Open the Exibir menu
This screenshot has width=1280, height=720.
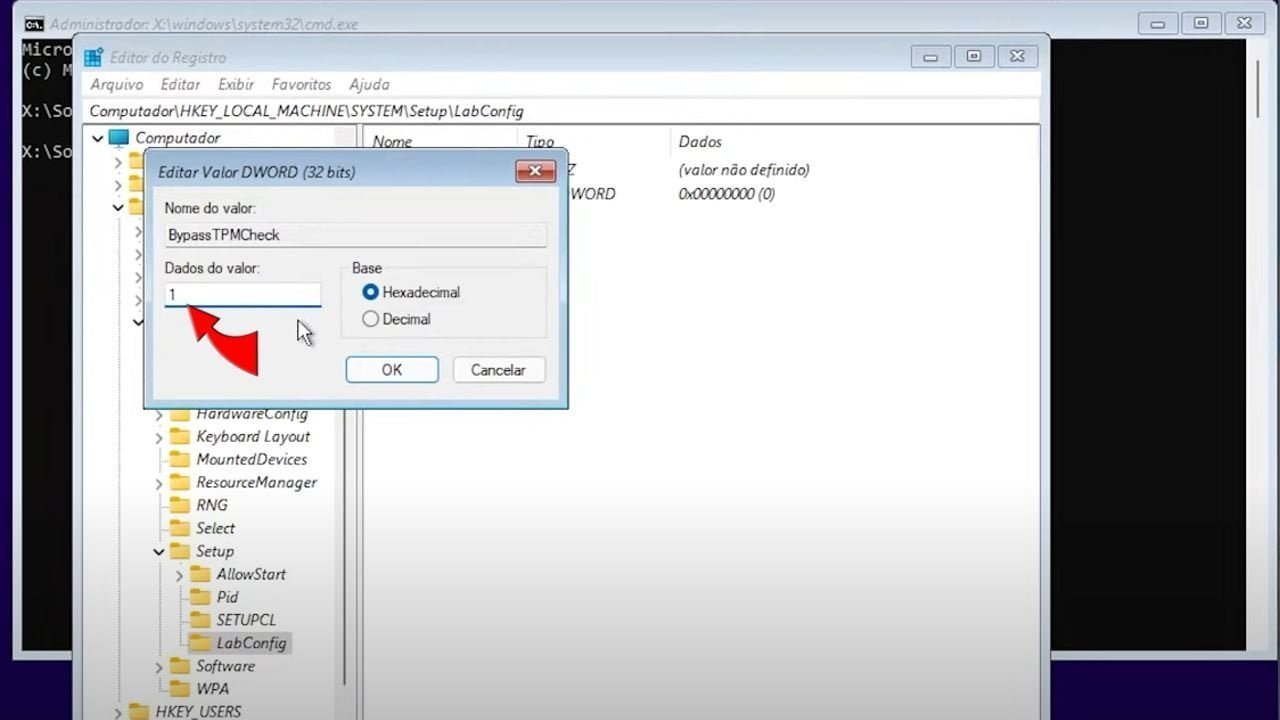[236, 84]
